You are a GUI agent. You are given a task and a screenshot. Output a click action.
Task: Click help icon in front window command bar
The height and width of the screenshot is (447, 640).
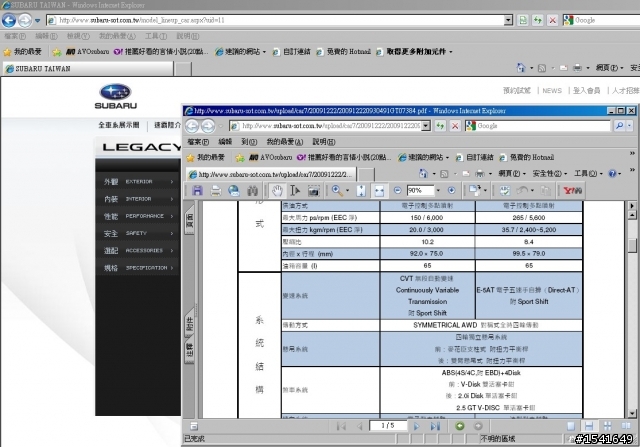(x=612, y=173)
